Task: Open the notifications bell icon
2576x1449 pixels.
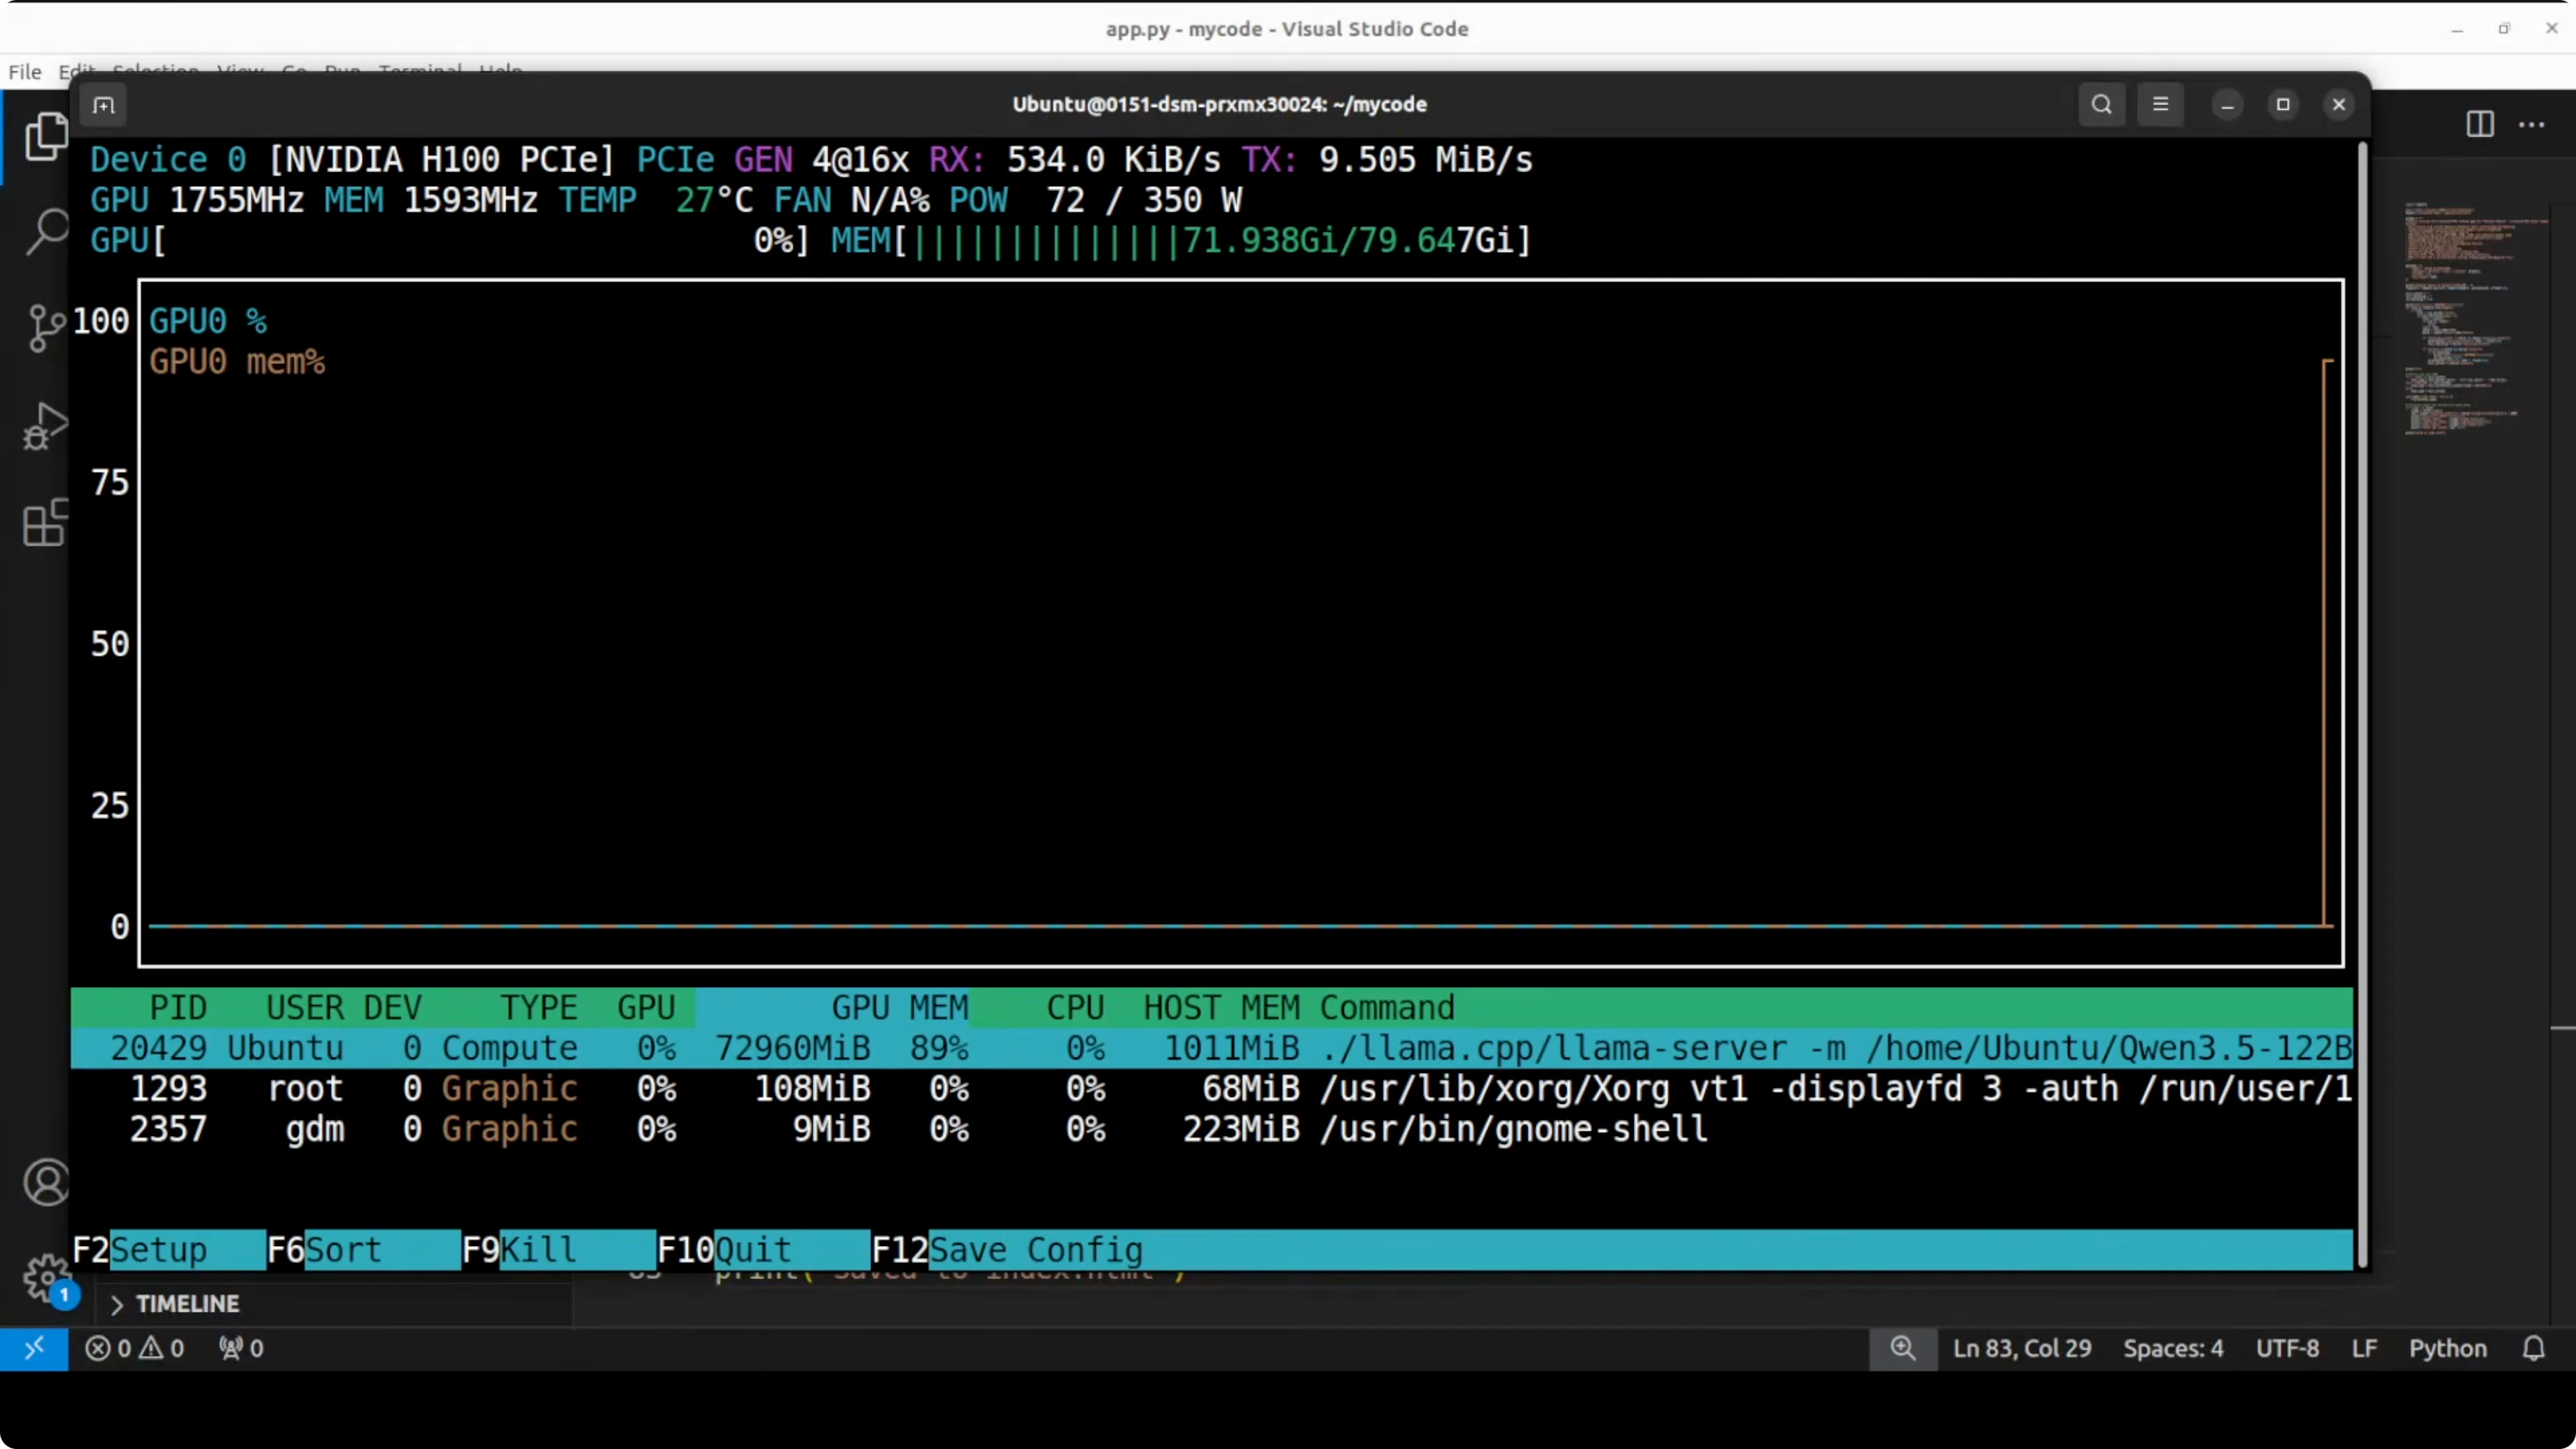Action: point(2533,1348)
